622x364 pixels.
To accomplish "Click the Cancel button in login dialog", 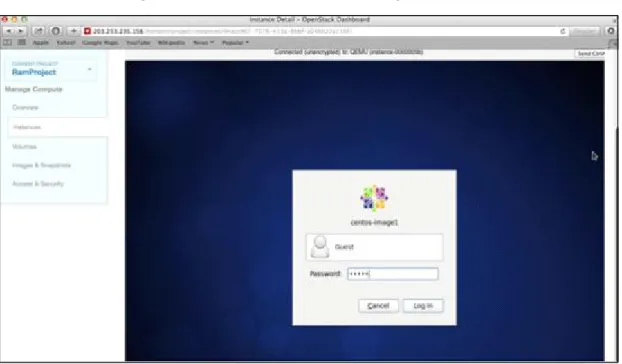I will [378, 306].
